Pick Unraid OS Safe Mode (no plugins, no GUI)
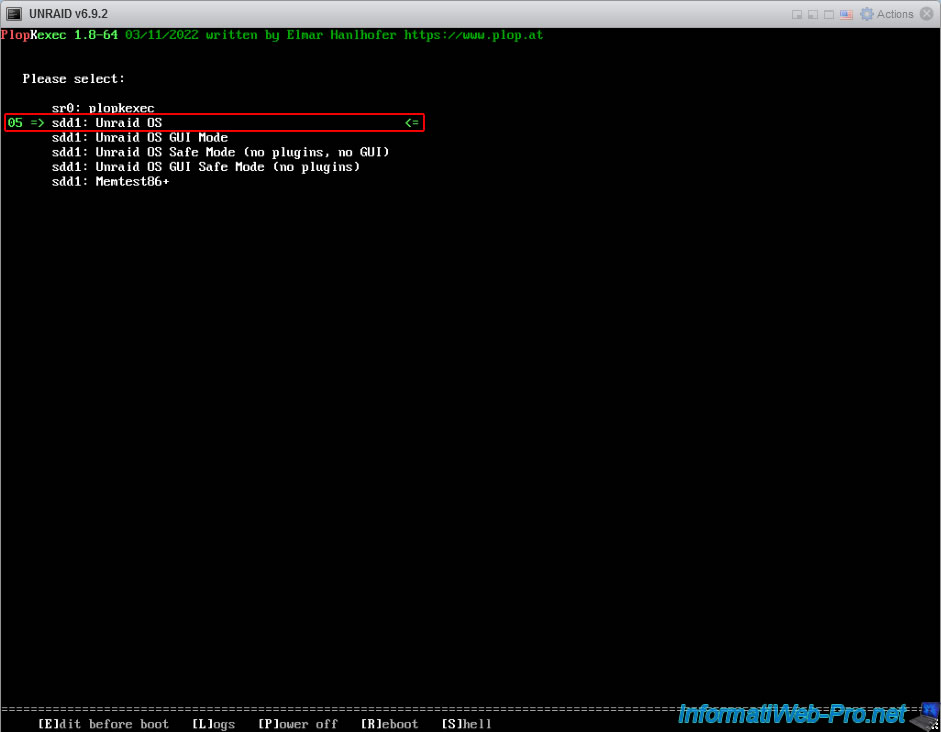 [220, 152]
